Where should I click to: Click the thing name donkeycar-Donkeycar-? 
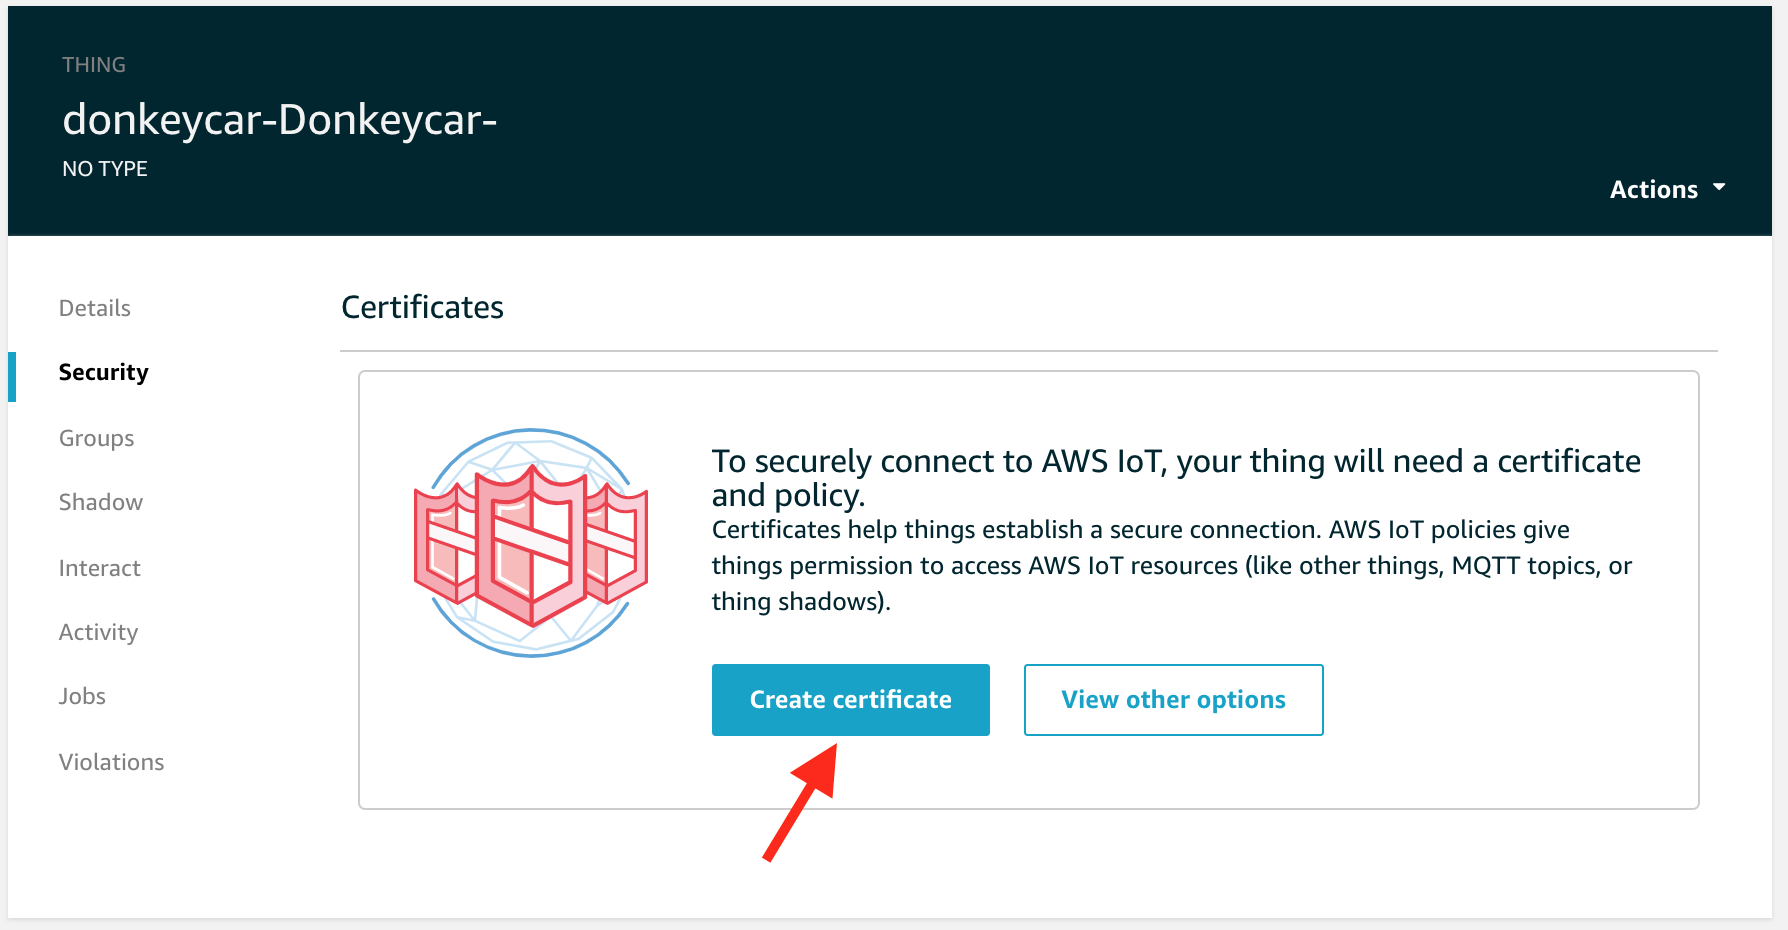[280, 120]
